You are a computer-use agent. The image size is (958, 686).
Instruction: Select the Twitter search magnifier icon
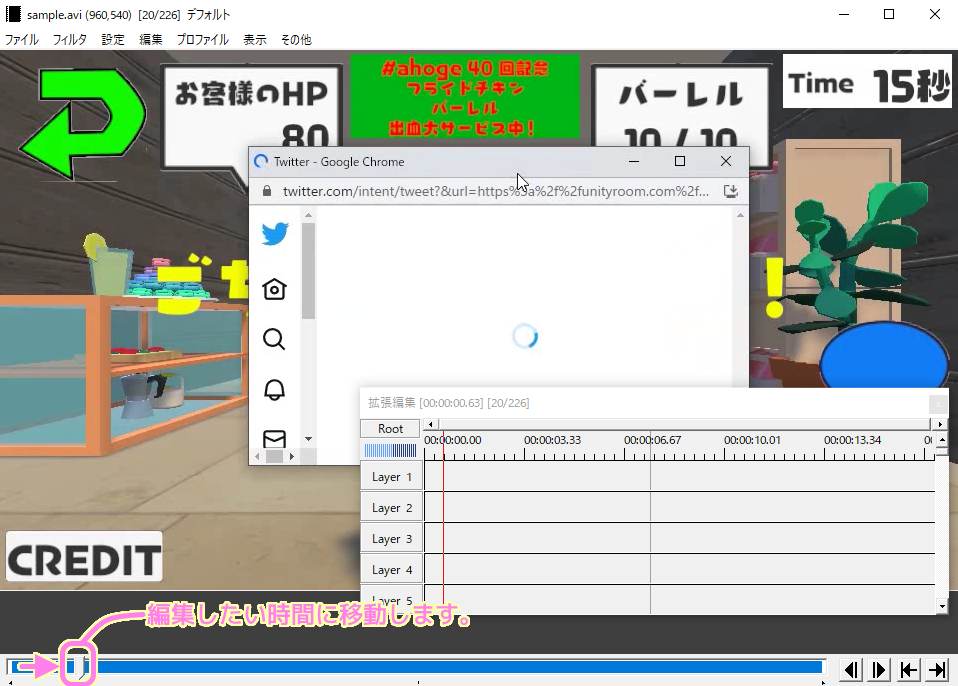coord(274,339)
